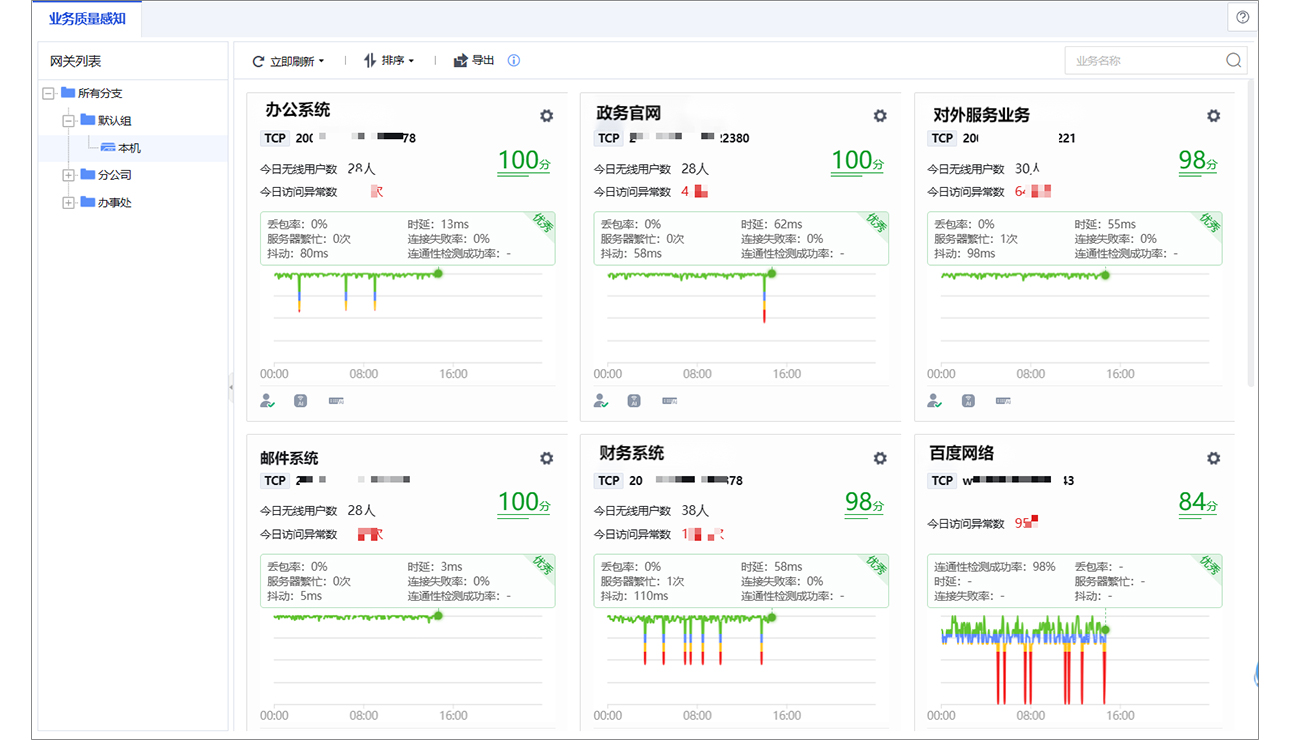Viewport: 1290px width, 740px height.
Task: Click AI device icon under 政务官网 chart
Action: [670, 401]
